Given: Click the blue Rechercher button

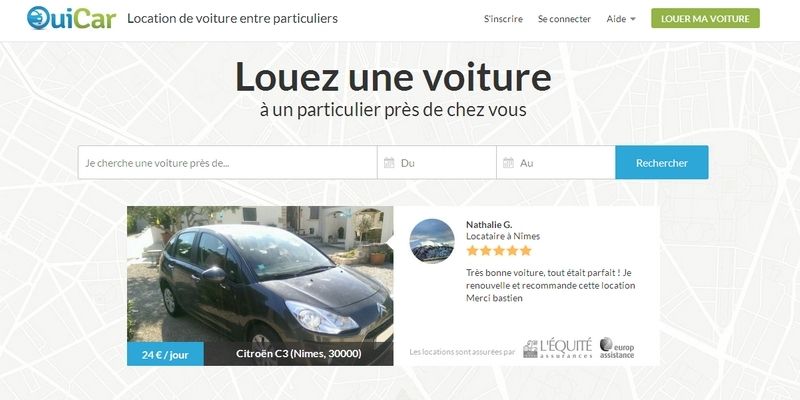Looking at the screenshot, I should 662,162.
